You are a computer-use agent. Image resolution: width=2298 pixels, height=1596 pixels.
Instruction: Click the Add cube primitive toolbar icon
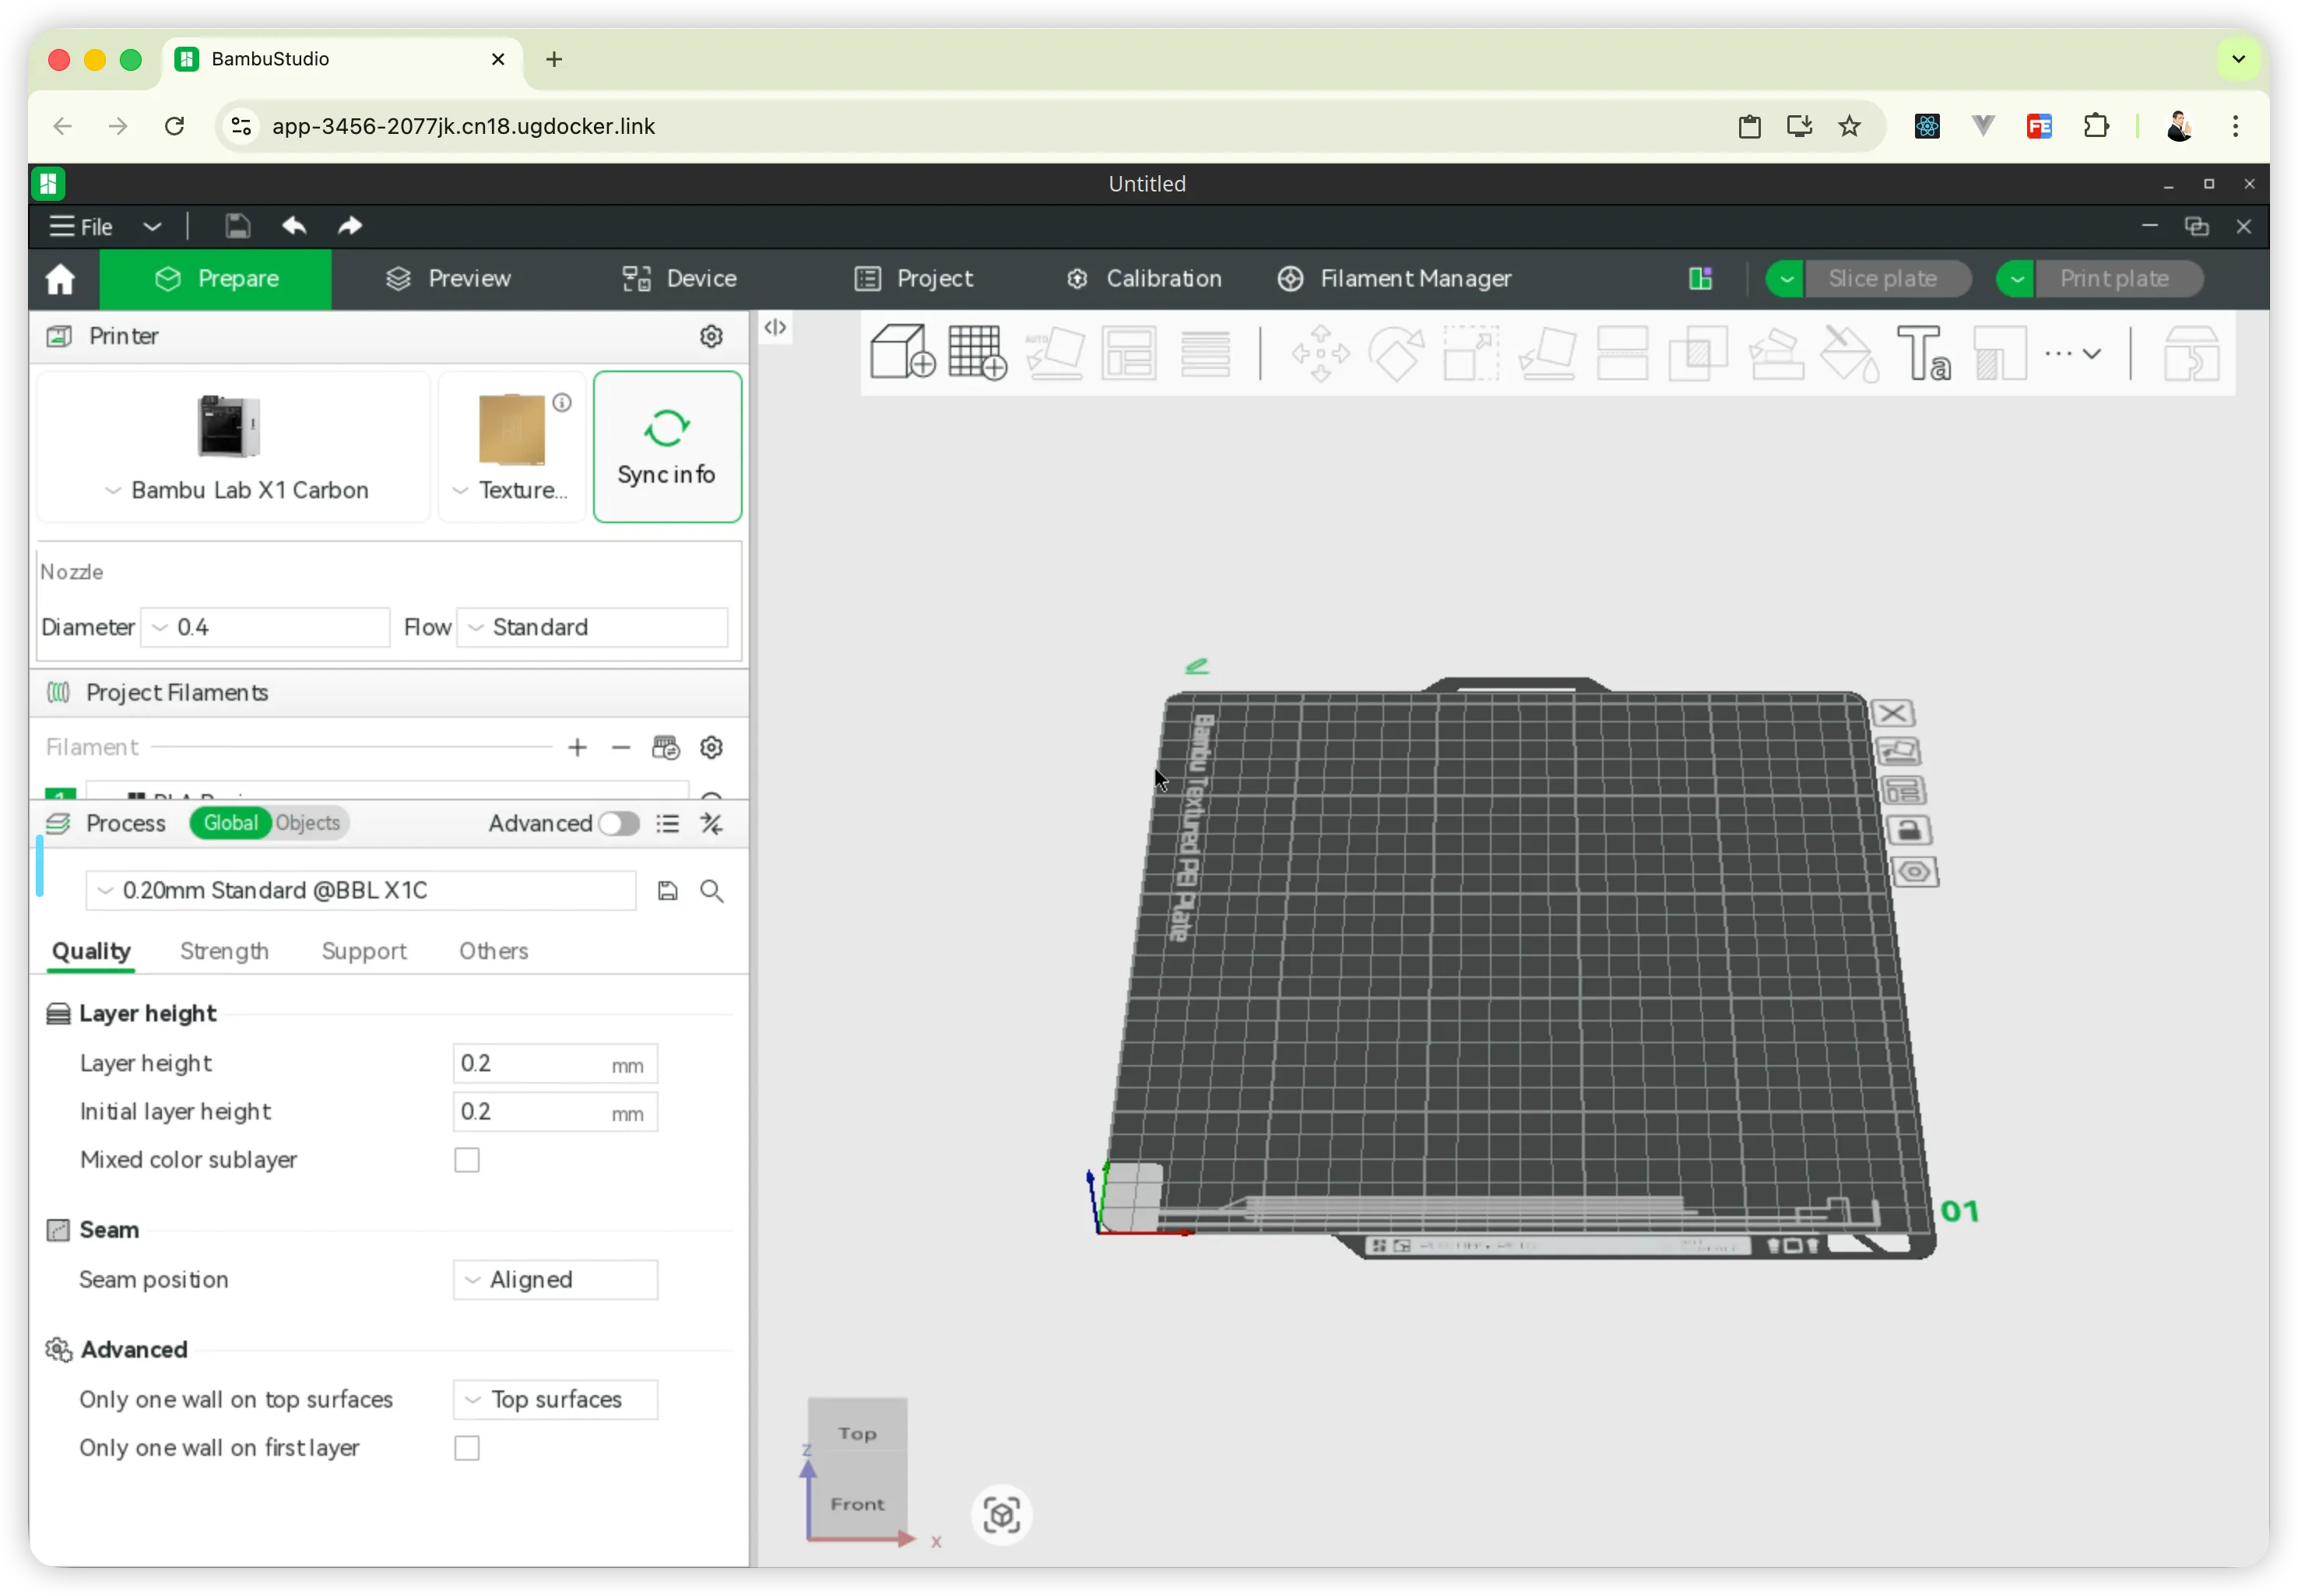coord(902,352)
